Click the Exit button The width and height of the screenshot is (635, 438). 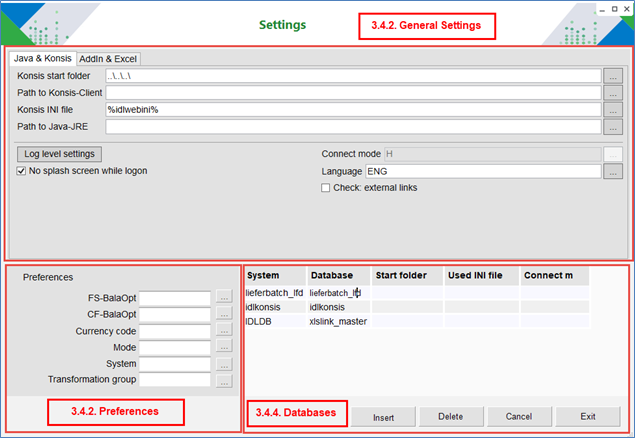coord(588,417)
